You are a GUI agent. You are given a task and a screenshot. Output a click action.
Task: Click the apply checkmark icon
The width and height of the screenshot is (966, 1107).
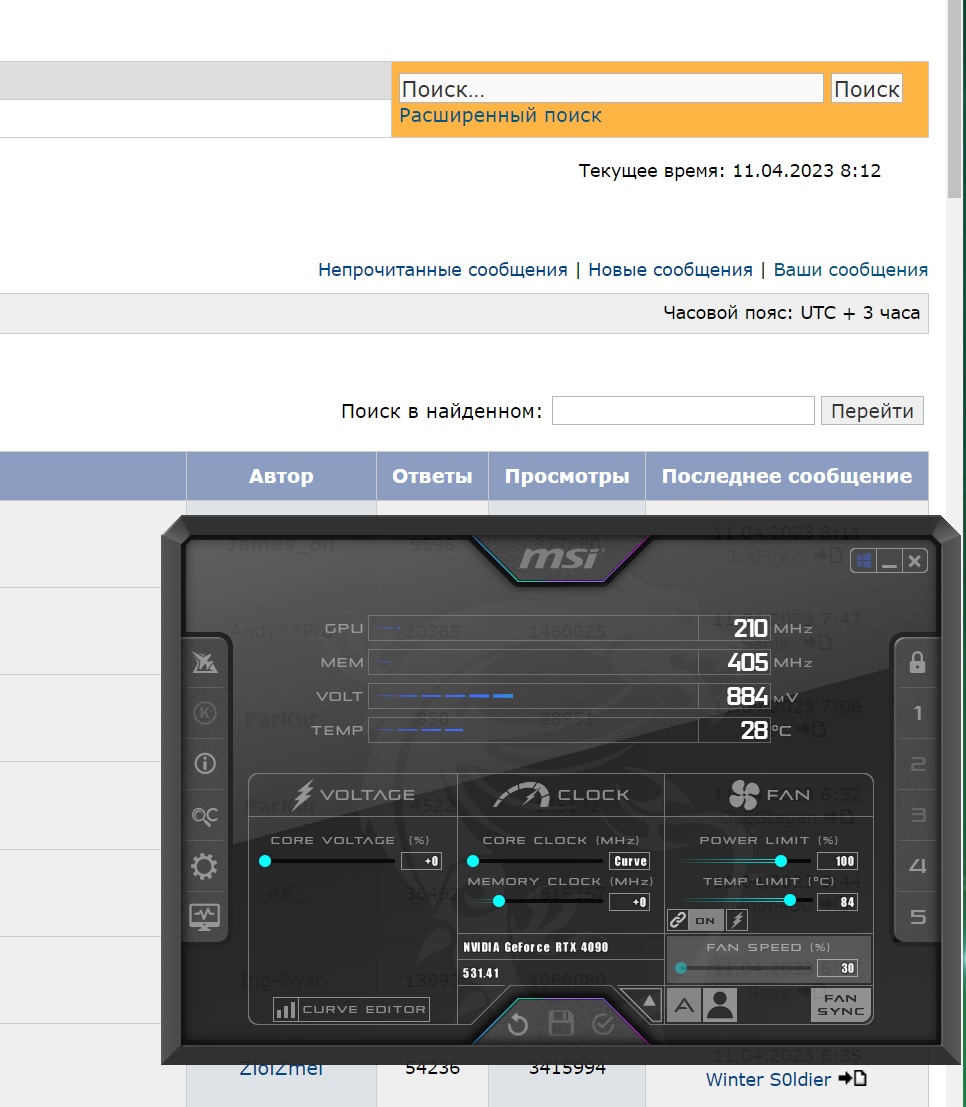[x=603, y=1024]
